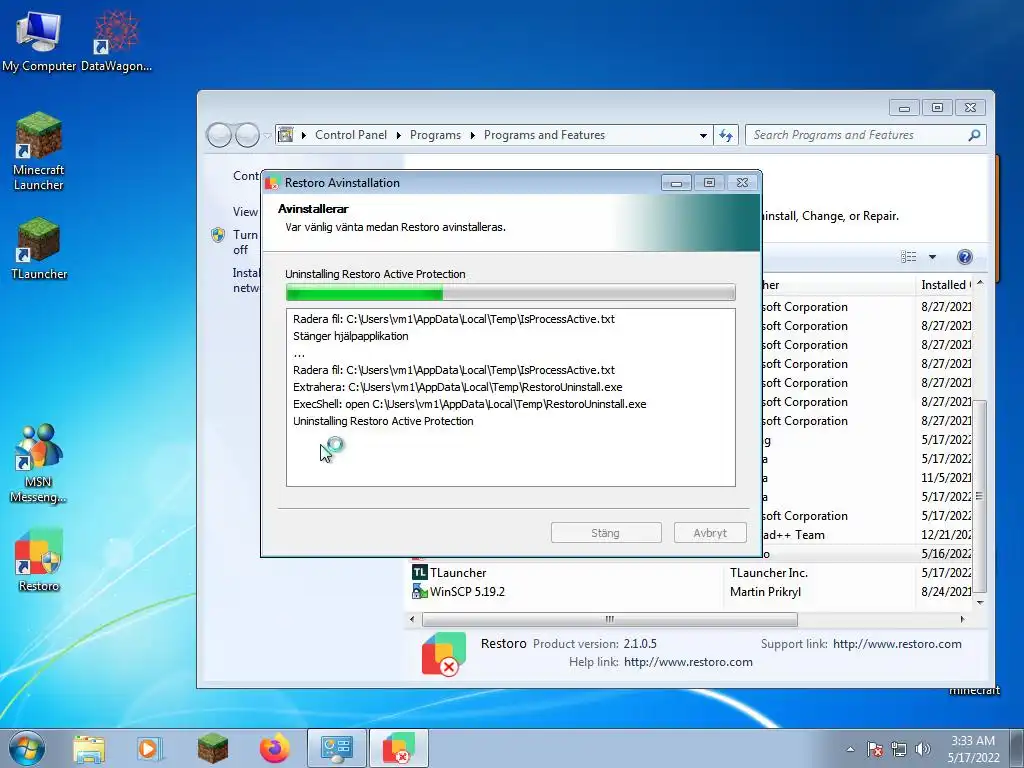1024x768 pixels.
Task: Click the Avbryt button
Action: coord(710,533)
